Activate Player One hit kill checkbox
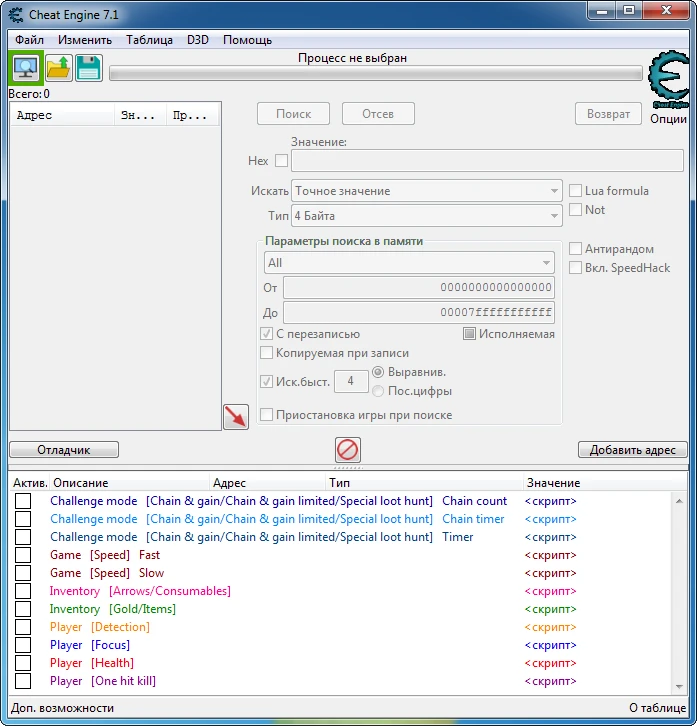697x726 pixels. pyautogui.click(x=23, y=681)
